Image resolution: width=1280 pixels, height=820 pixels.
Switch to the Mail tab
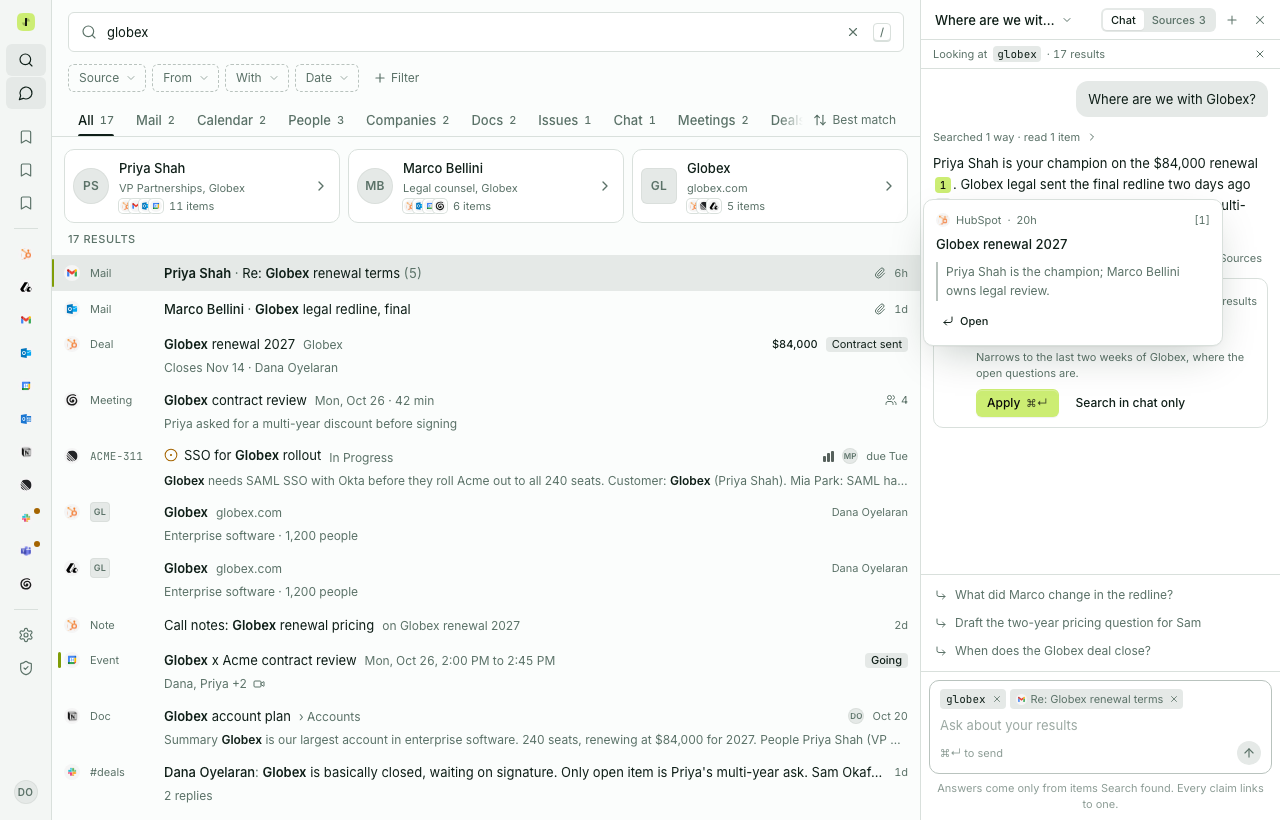[x=155, y=120]
